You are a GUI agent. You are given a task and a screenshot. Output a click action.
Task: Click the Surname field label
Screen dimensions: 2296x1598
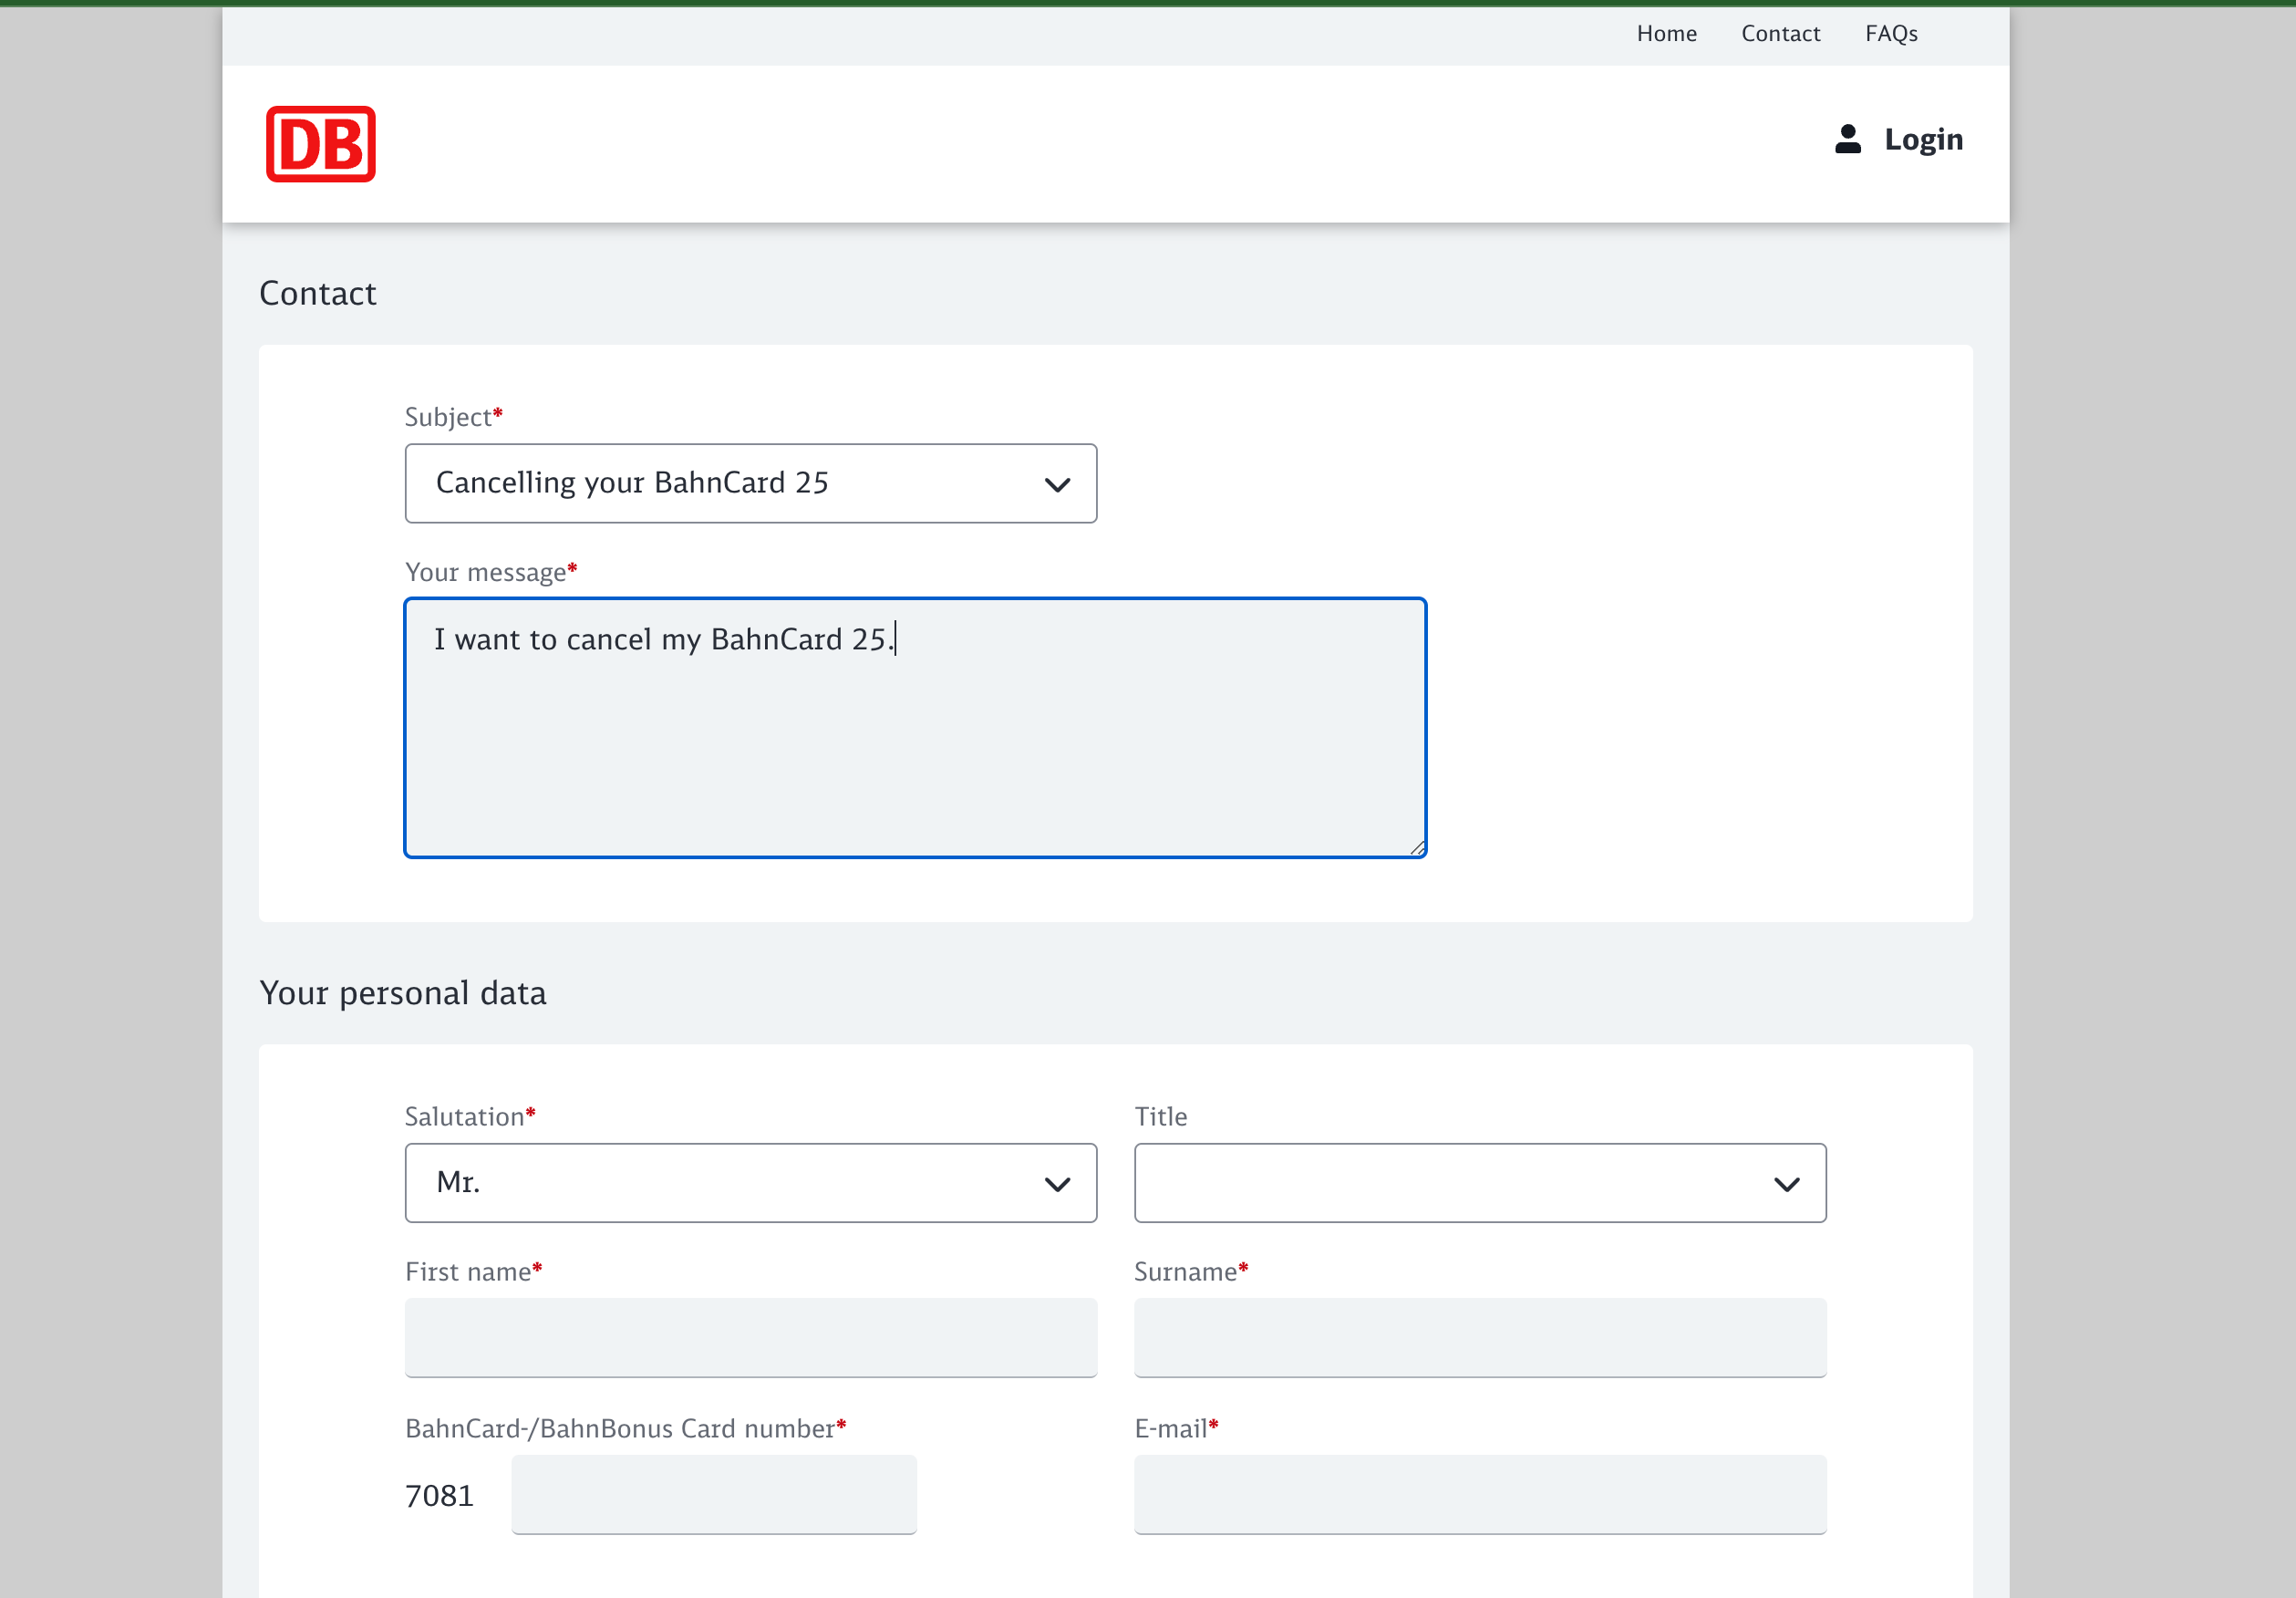[1191, 1272]
